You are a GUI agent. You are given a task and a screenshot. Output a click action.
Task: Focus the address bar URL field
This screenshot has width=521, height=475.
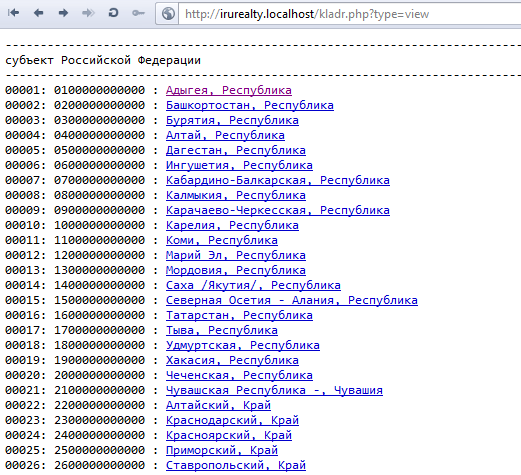[x=350, y=14]
